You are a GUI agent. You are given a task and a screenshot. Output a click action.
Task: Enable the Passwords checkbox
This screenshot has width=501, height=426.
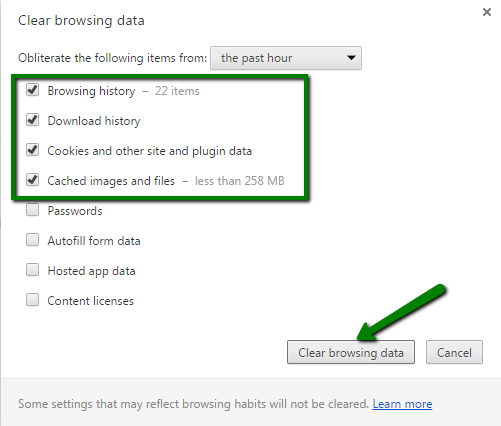click(33, 210)
